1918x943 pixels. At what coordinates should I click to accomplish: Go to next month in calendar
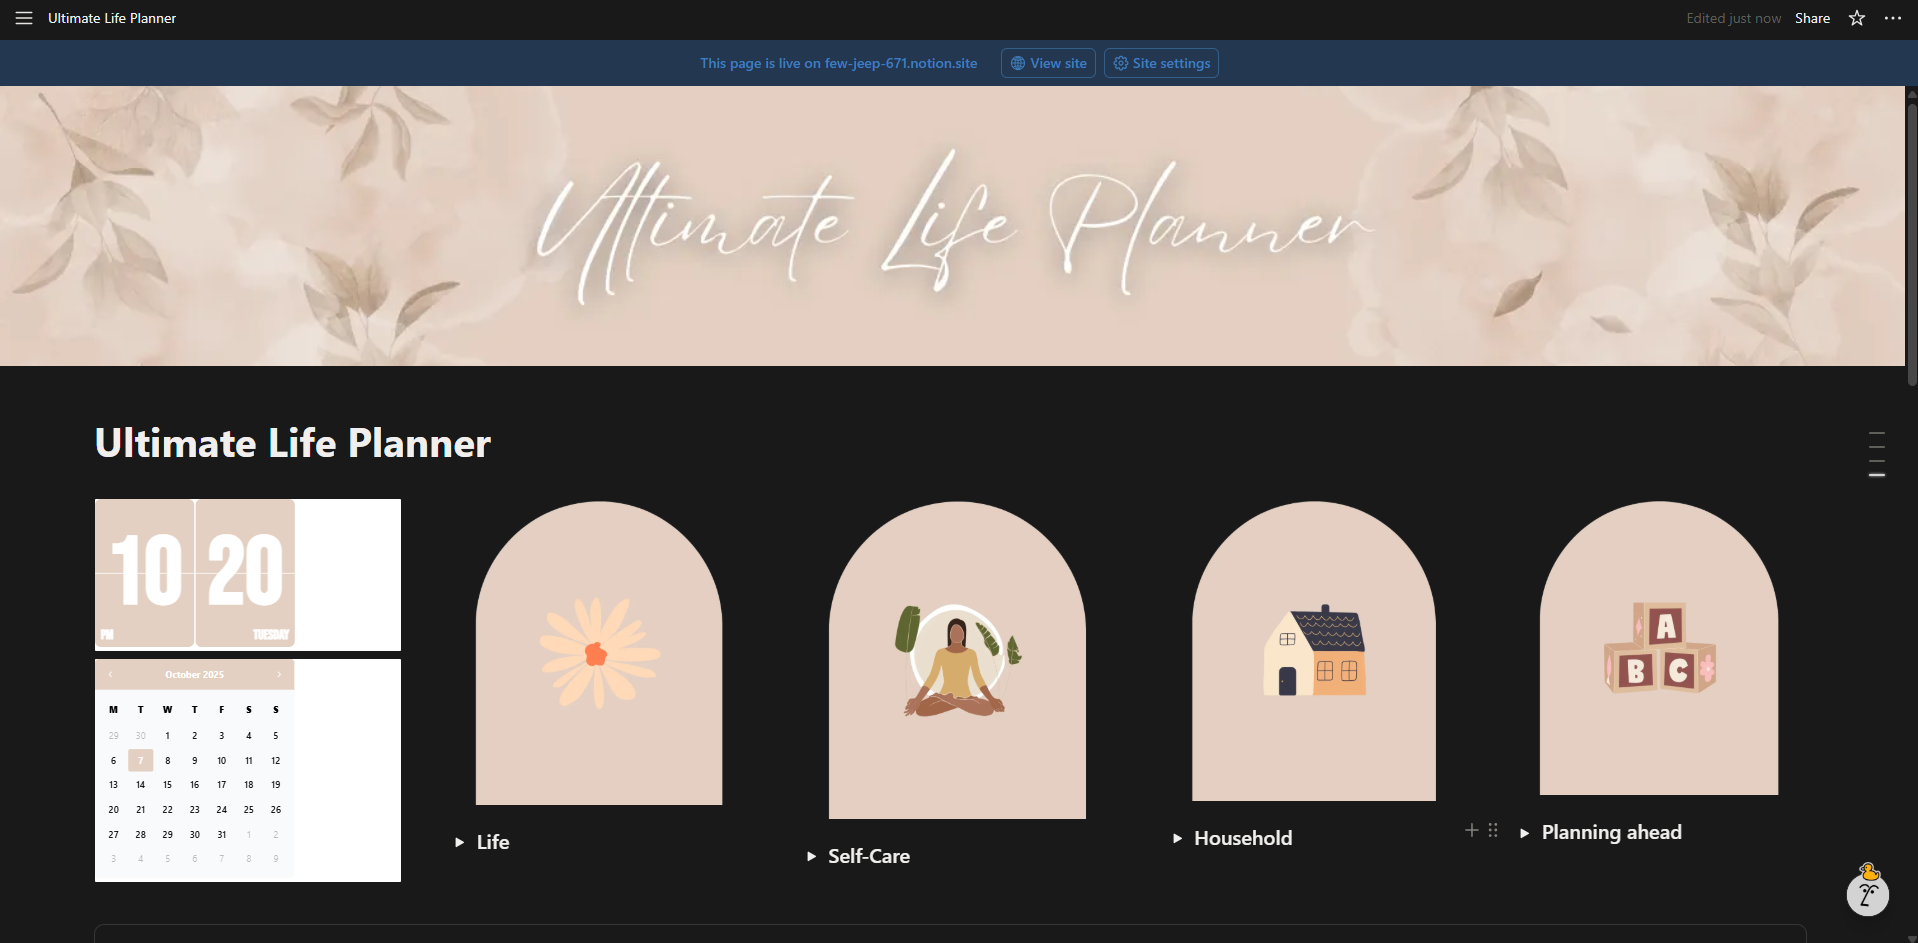tap(279, 675)
